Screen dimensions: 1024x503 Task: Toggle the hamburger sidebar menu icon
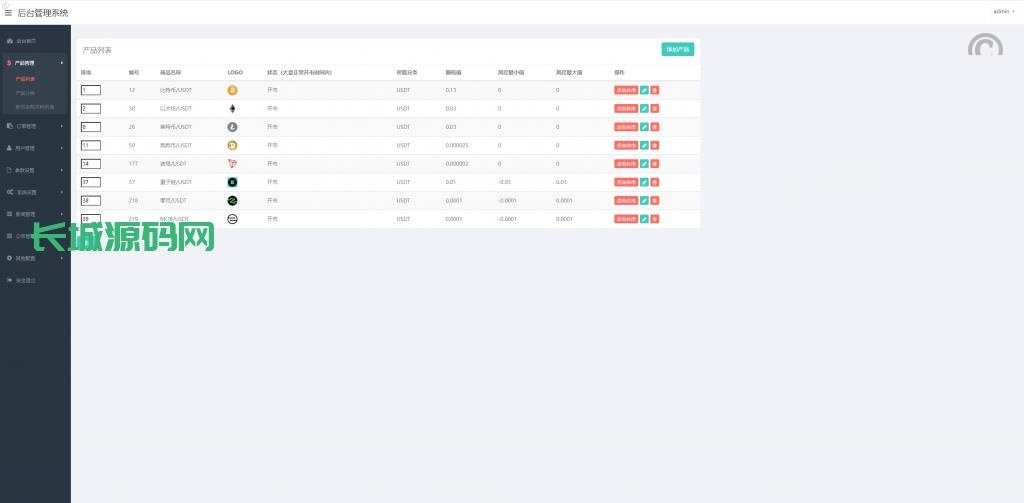point(9,12)
